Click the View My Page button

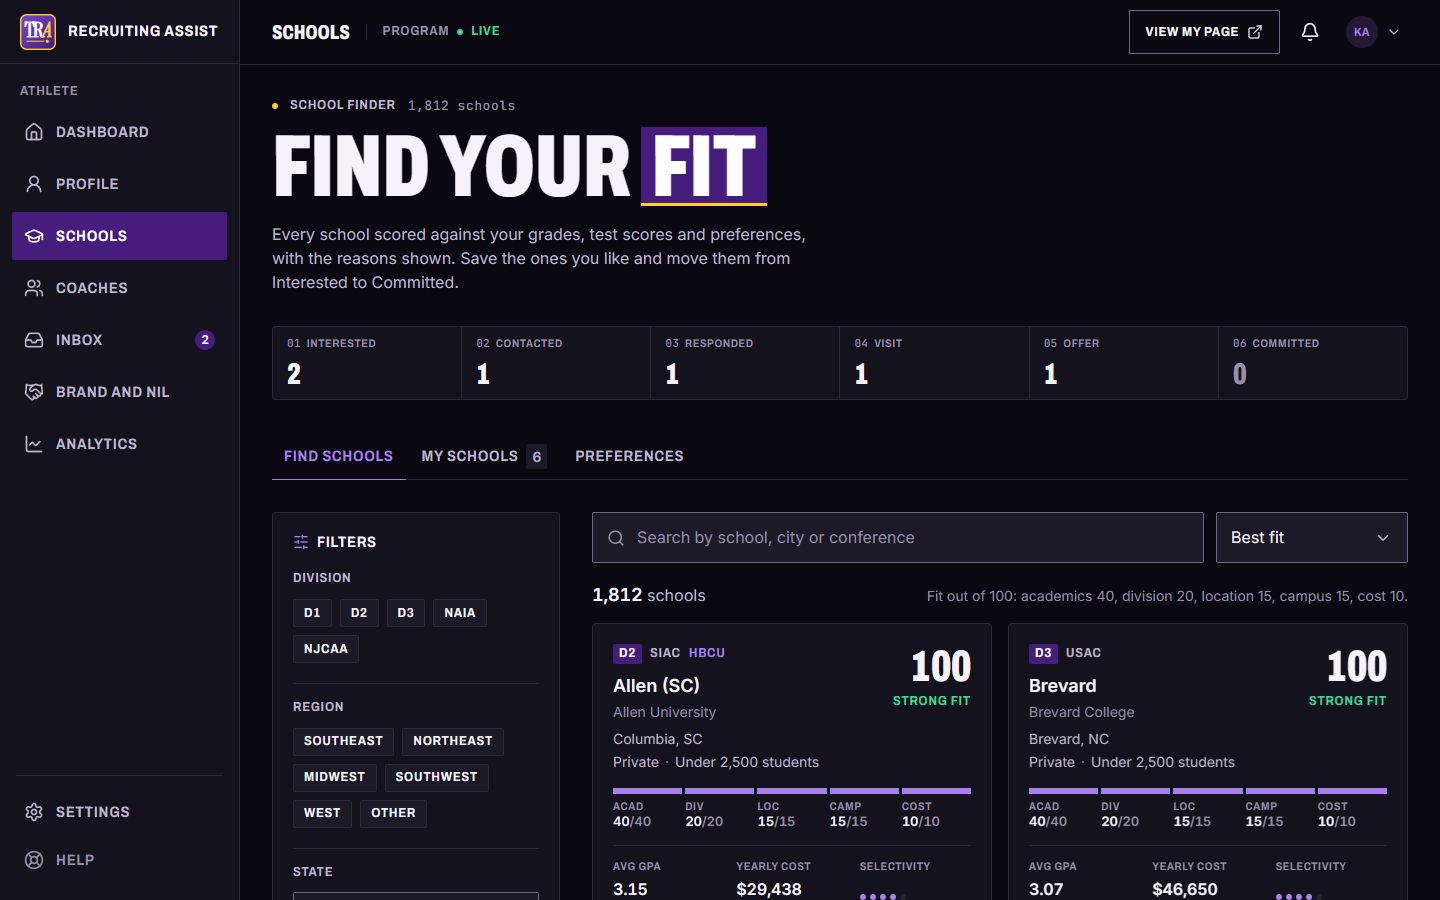(x=1204, y=32)
